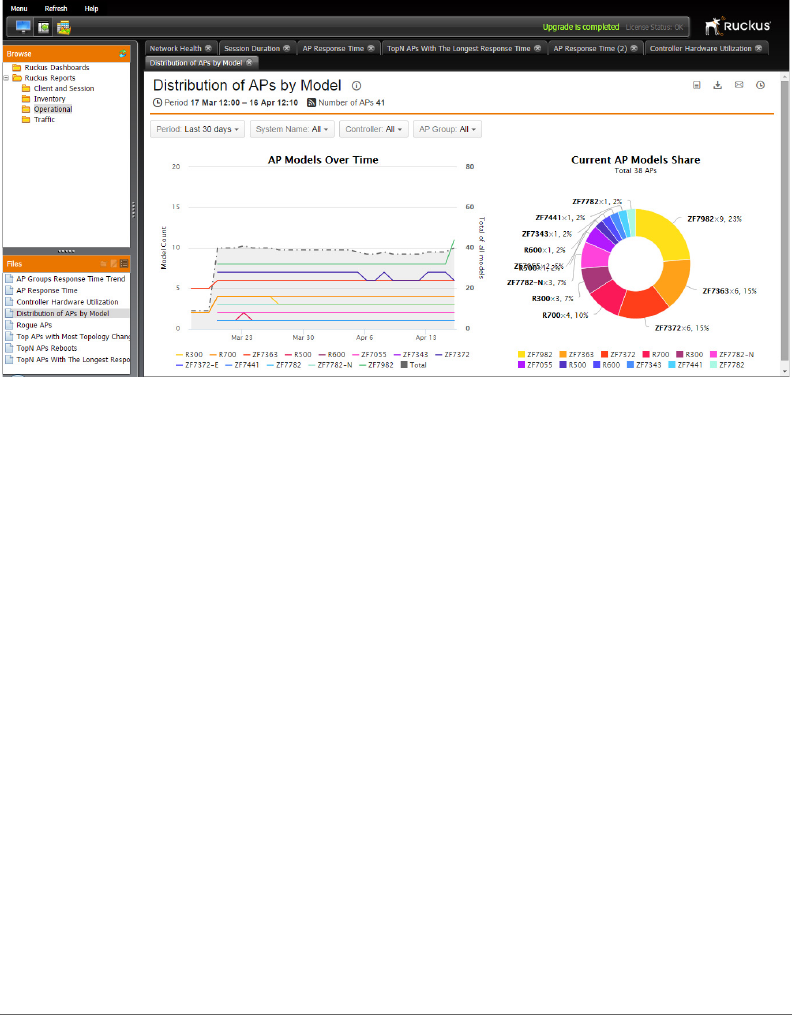
Task: Close the AP Response Time tab
Action: tap(371, 48)
